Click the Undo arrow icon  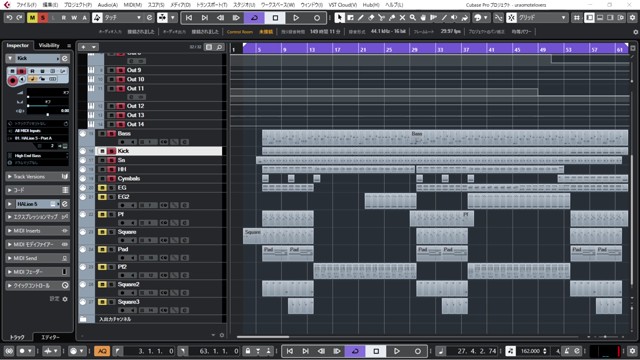tap(10, 18)
